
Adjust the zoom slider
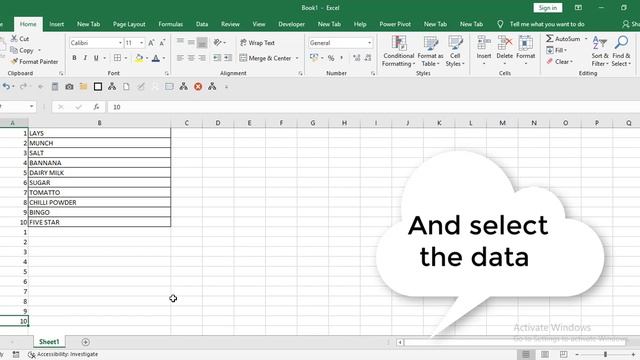[605, 354]
